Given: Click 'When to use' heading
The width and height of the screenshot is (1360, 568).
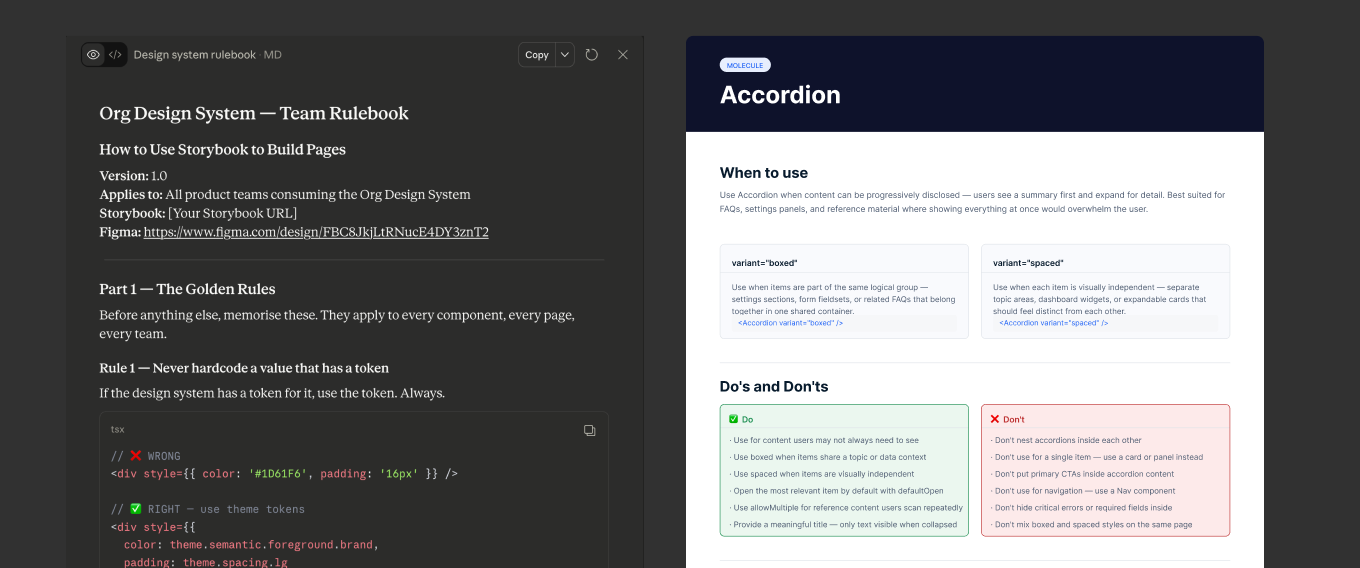Looking at the screenshot, I should click(764, 173).
